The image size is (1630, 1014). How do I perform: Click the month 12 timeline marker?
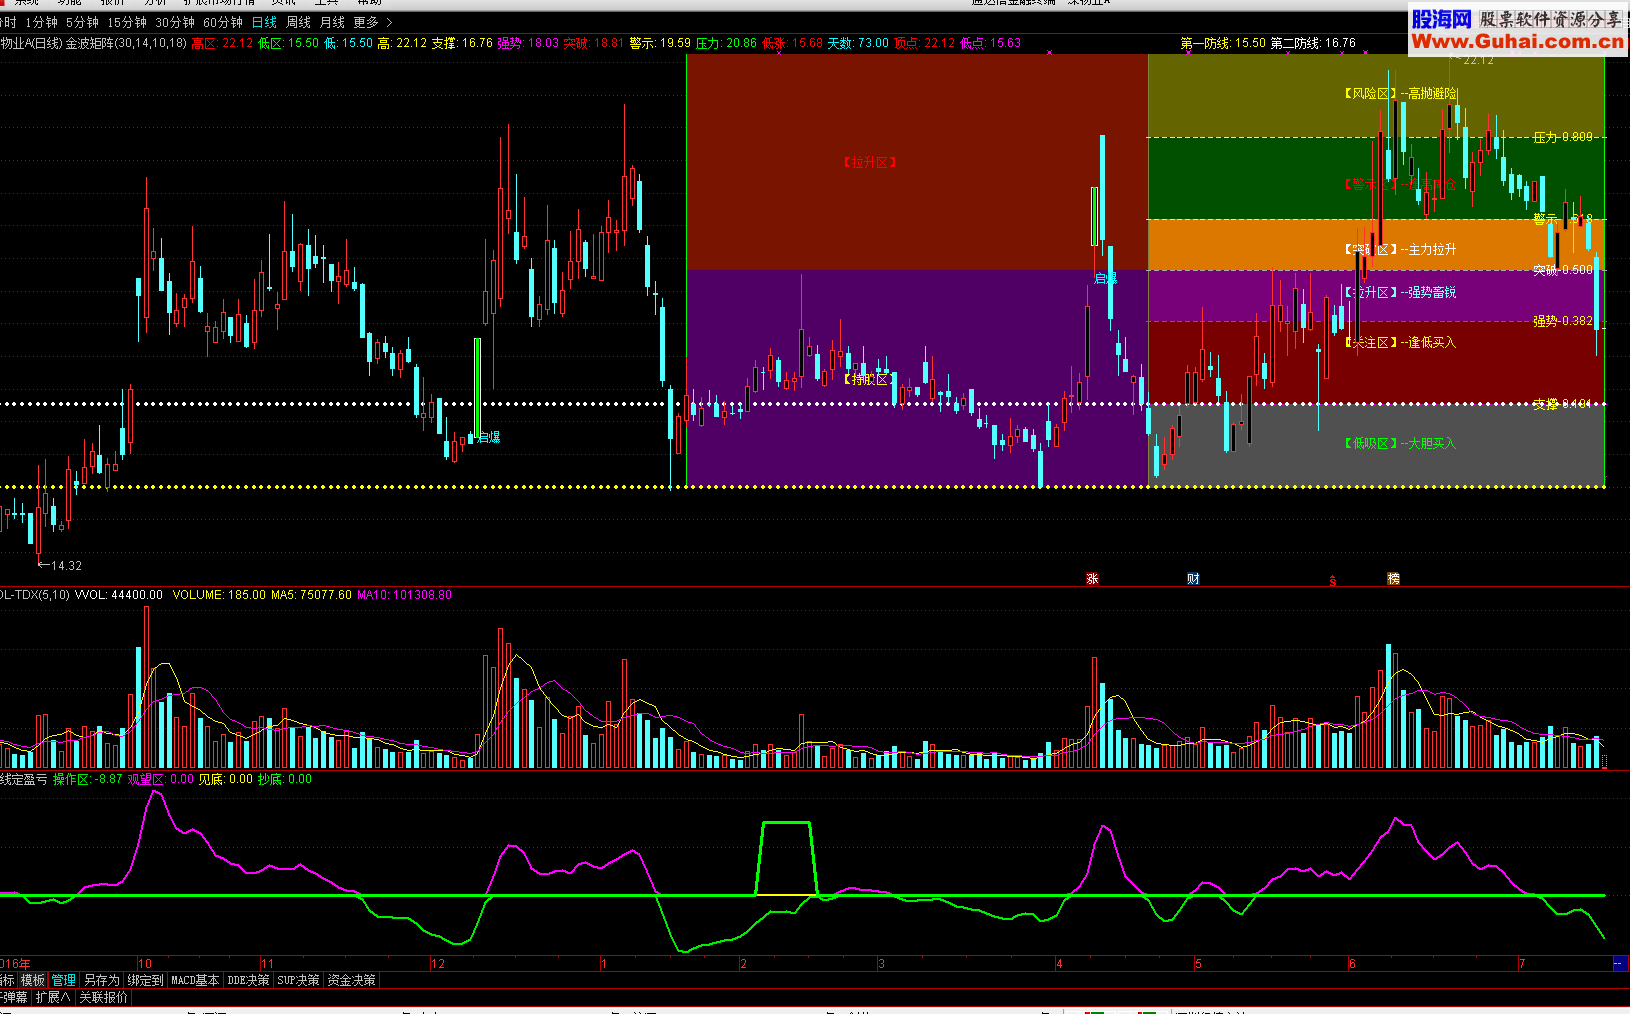click(437, 964)
